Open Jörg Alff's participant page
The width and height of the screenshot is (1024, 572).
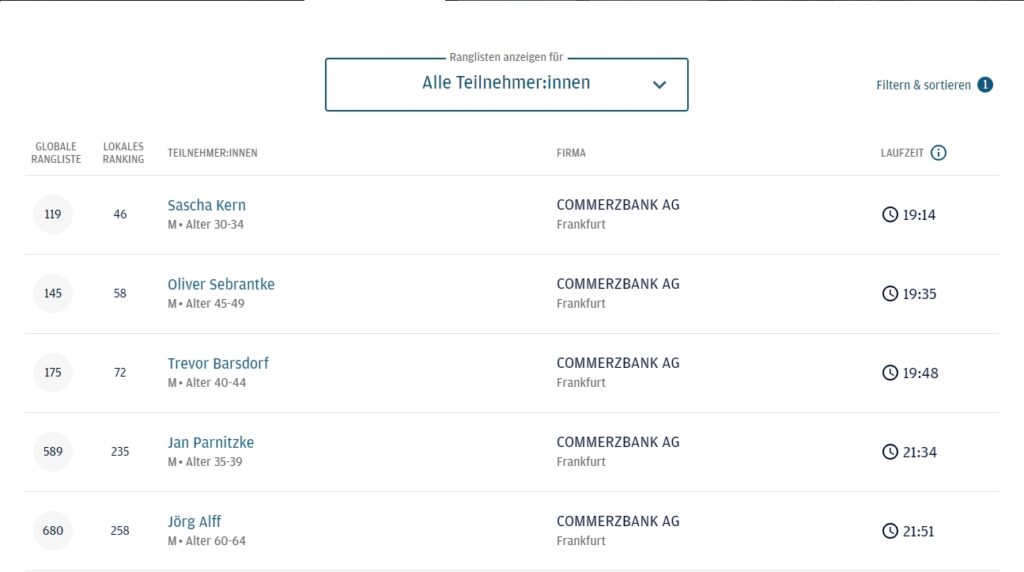[194, 521]
